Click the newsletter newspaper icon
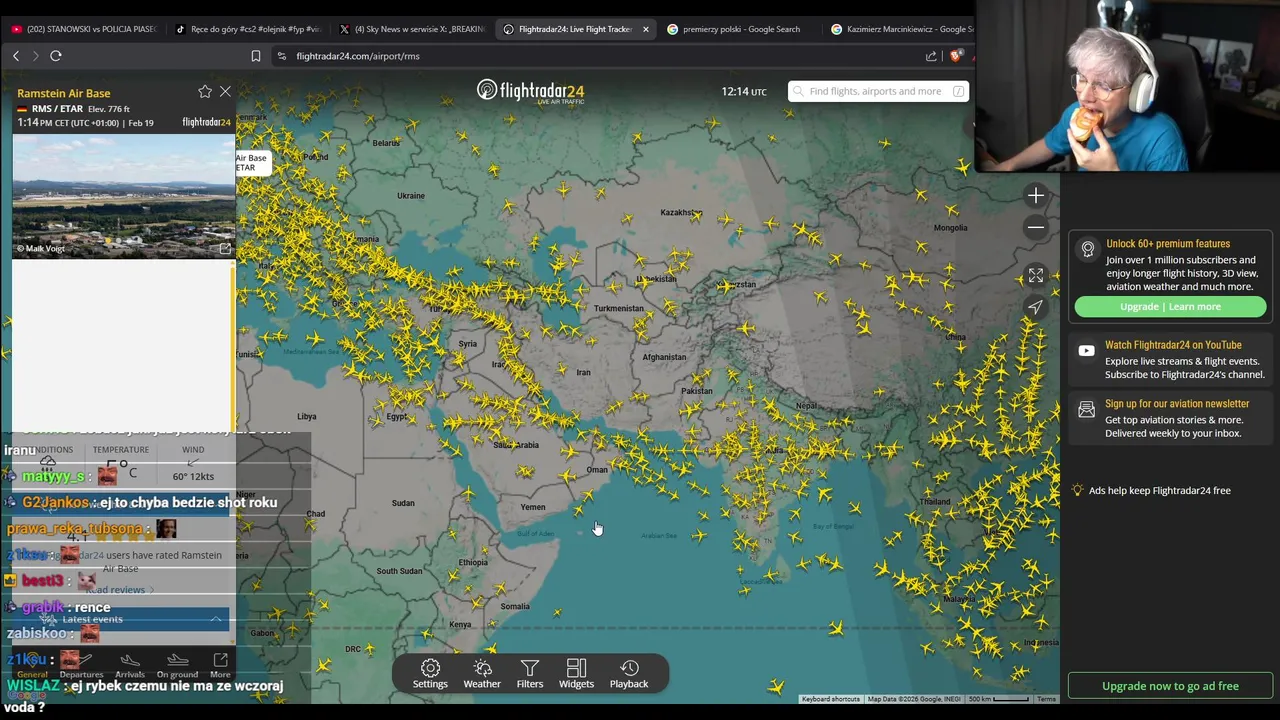Image resolution: width=1280 pixels, height=720 pixels. [x=1087, y=410]
